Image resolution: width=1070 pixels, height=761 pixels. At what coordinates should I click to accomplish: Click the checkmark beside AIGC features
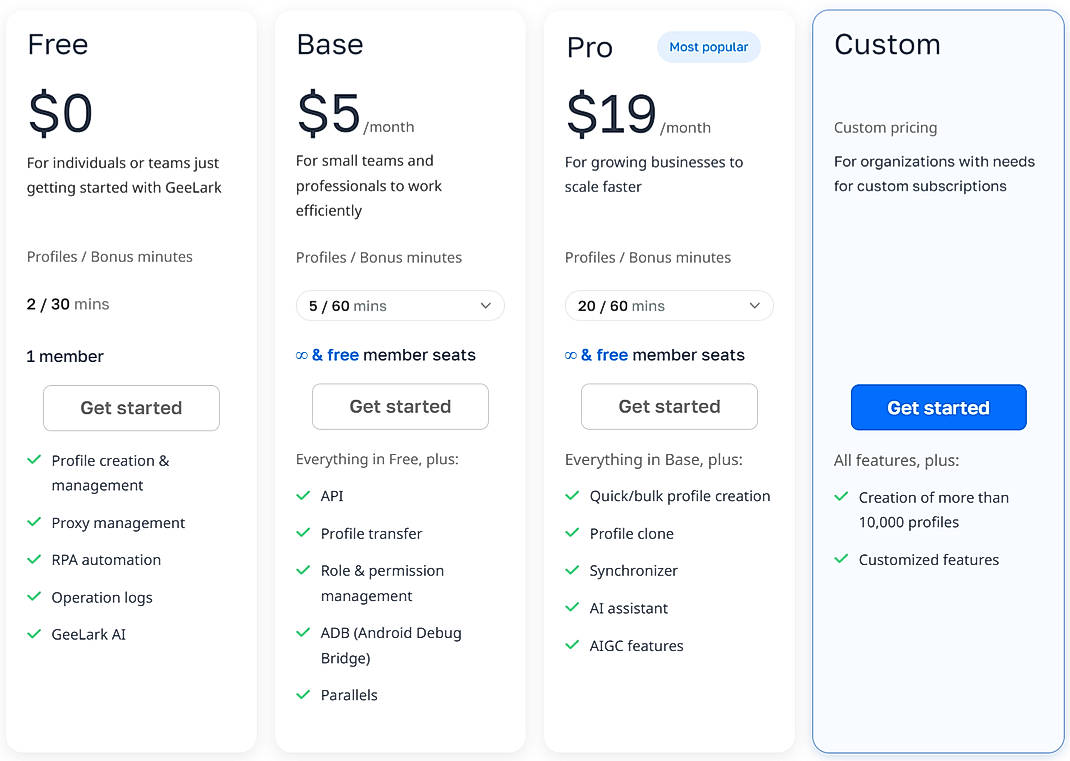(x=572, y=644)
